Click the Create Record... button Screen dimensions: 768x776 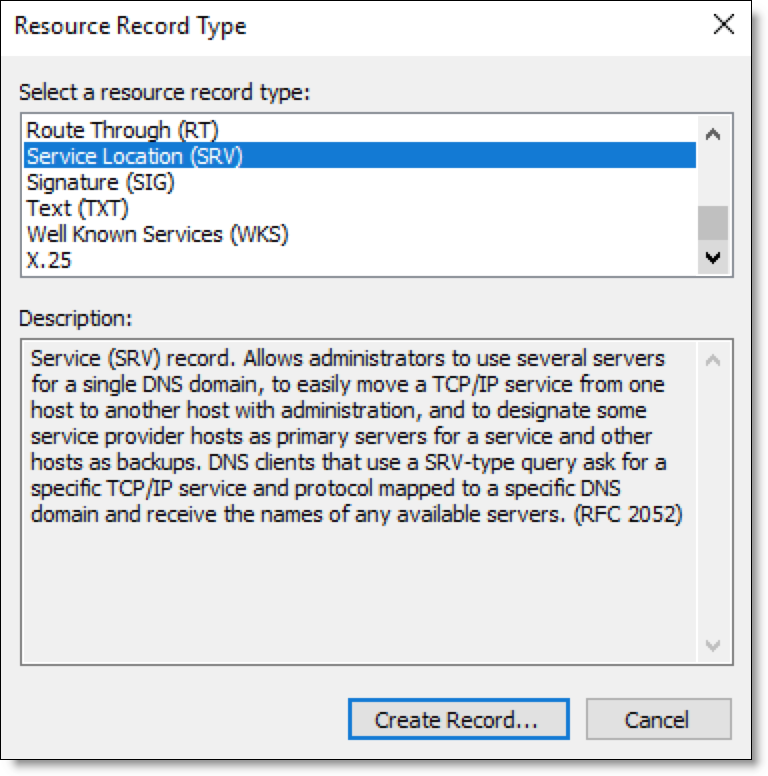pos(458,720)
